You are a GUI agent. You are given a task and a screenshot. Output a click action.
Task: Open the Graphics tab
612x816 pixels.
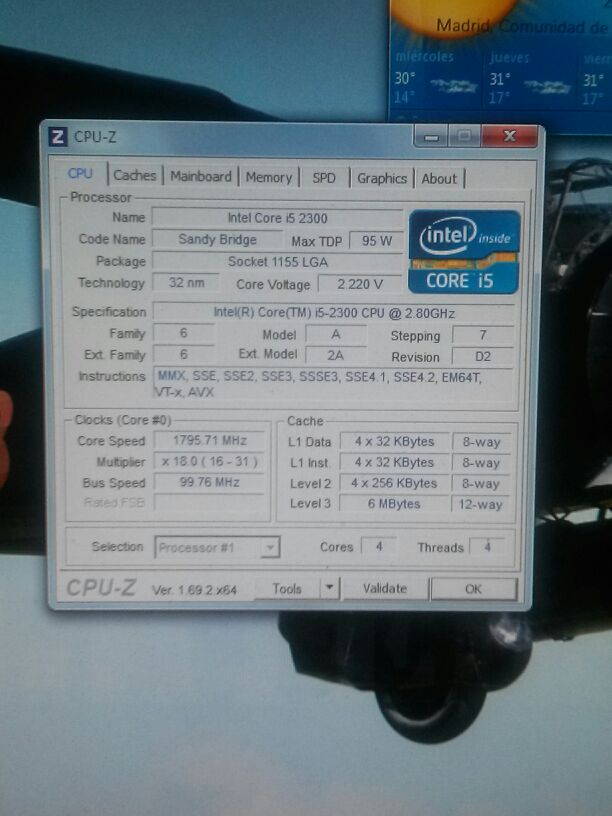point(382,178)
